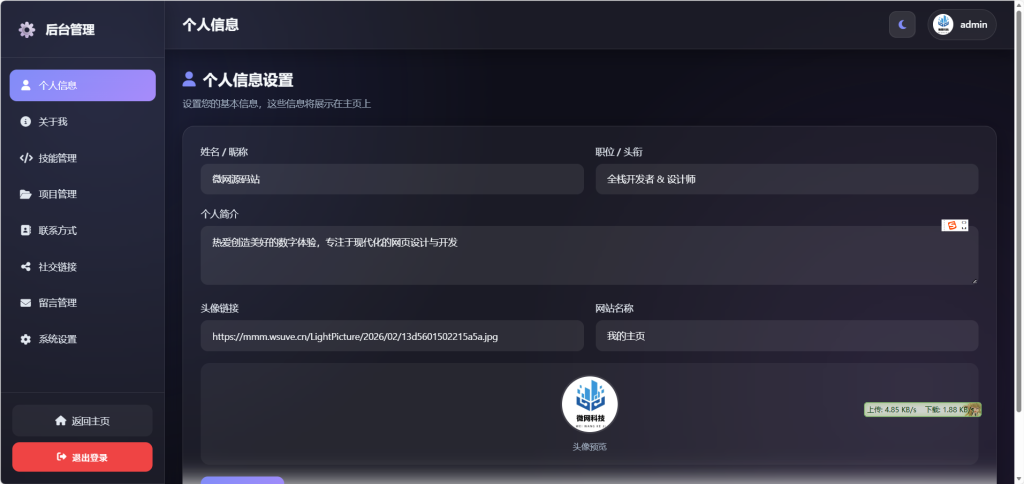This screenshot has height=484, width=1024.
Task: Click the 个人信息 title in the header
Action: 210,25
